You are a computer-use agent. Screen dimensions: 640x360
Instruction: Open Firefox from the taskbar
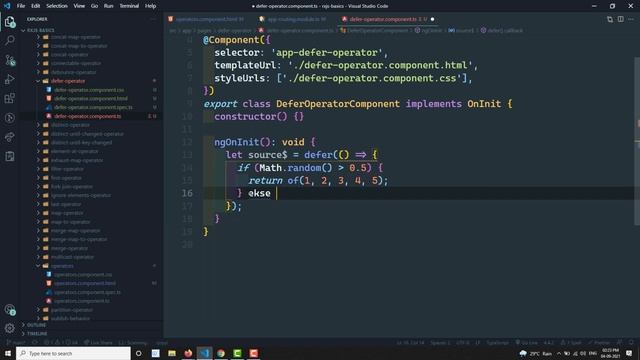(x=188, y=353)
